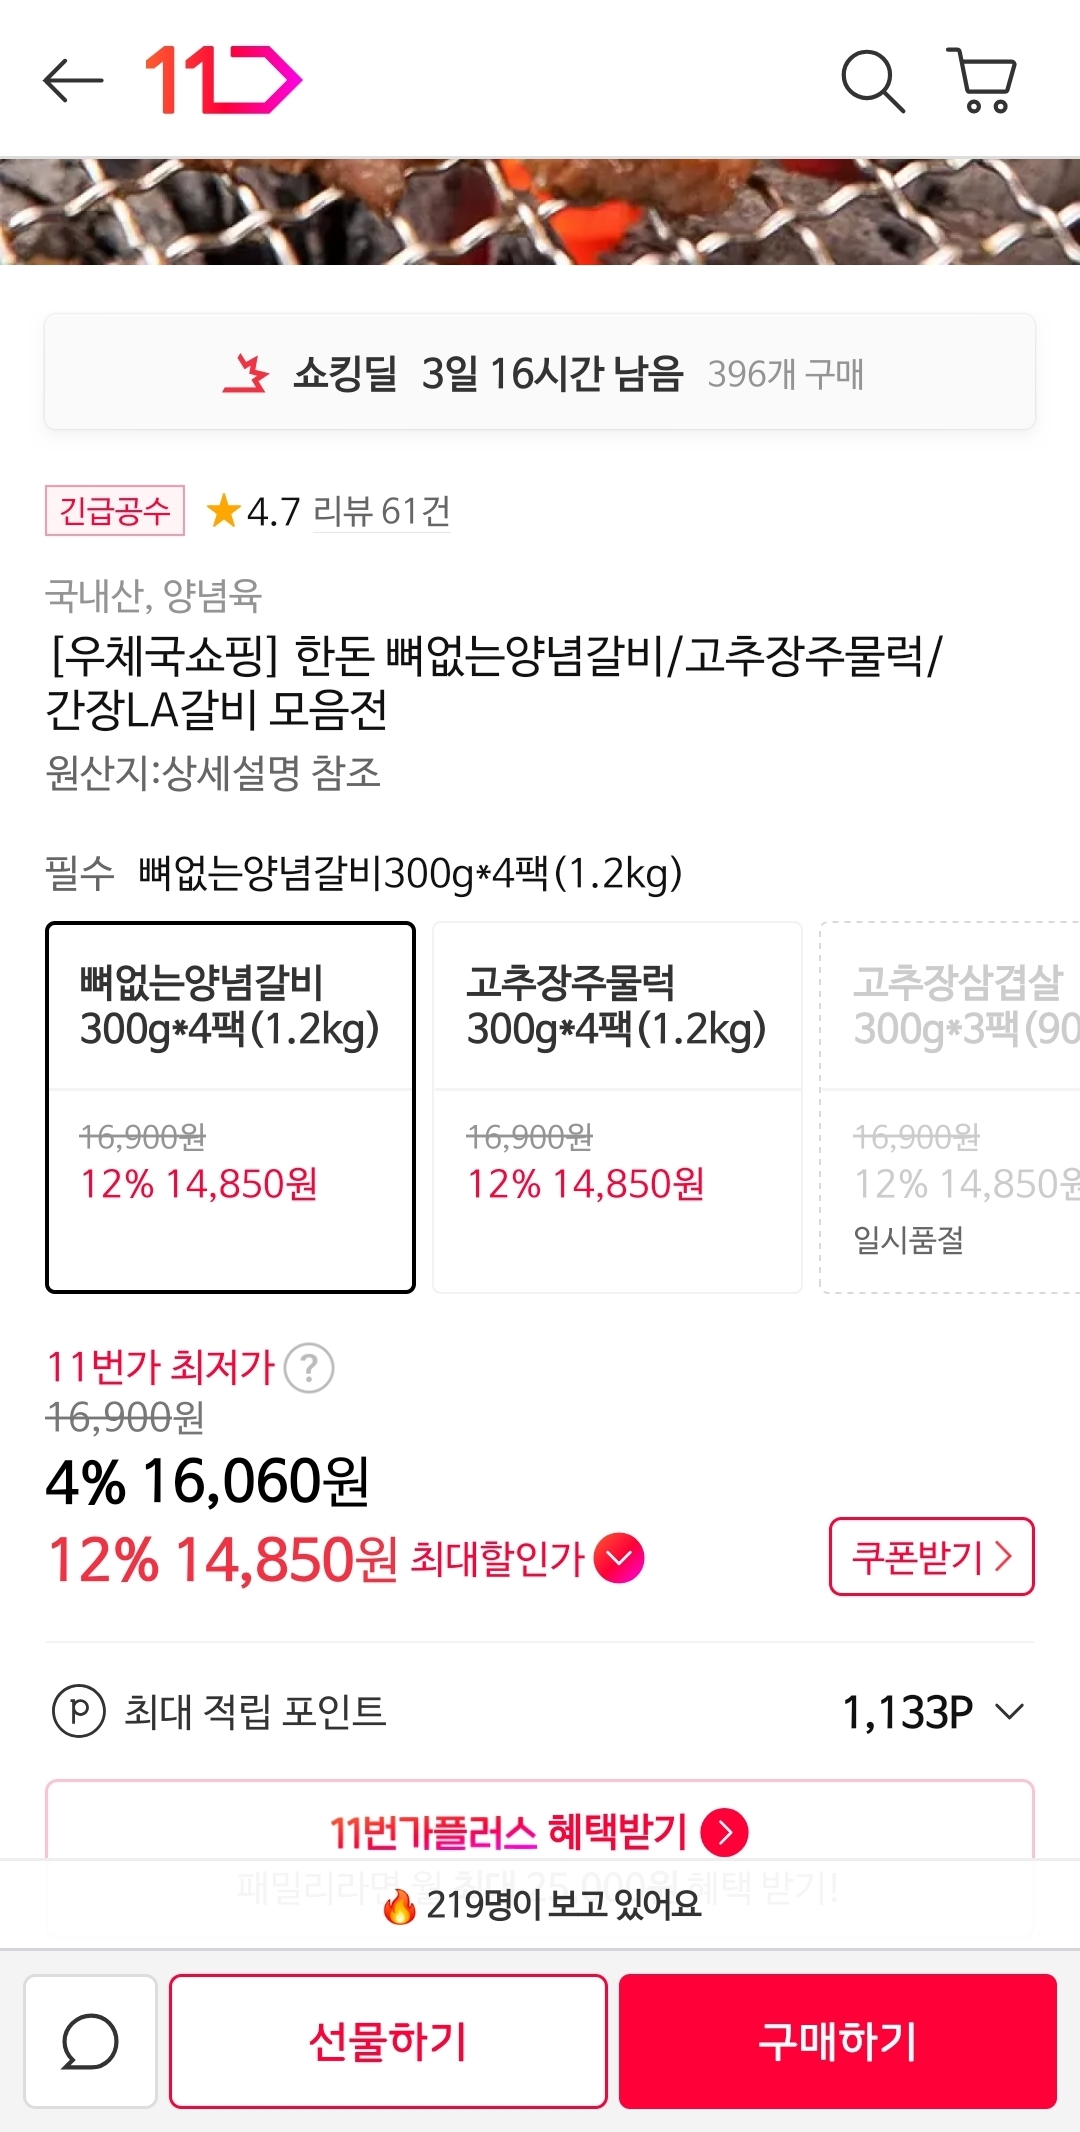
Task: Open 11번가플러스 혜택받기 arrow
Action: pyautogui.click(x=725, y=1832)
